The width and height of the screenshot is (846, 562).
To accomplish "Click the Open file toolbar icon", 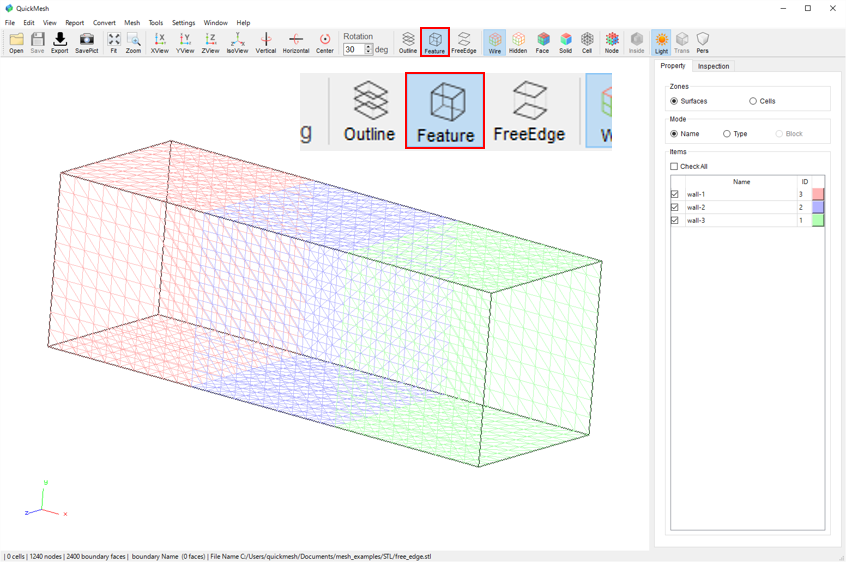I will [x=16, y=43].
